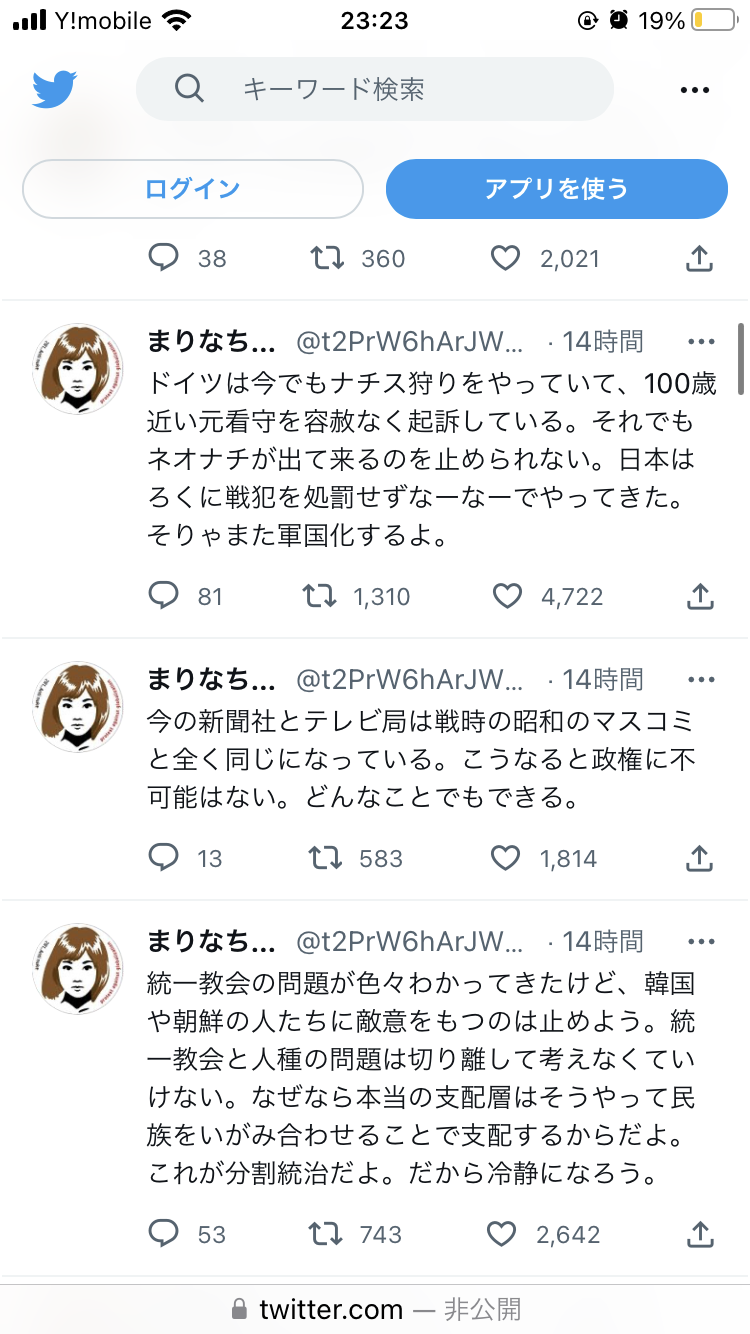Open more options on the 新聞社 tweet
Screen dimensions: 750x1334
(x=702, y=680)
